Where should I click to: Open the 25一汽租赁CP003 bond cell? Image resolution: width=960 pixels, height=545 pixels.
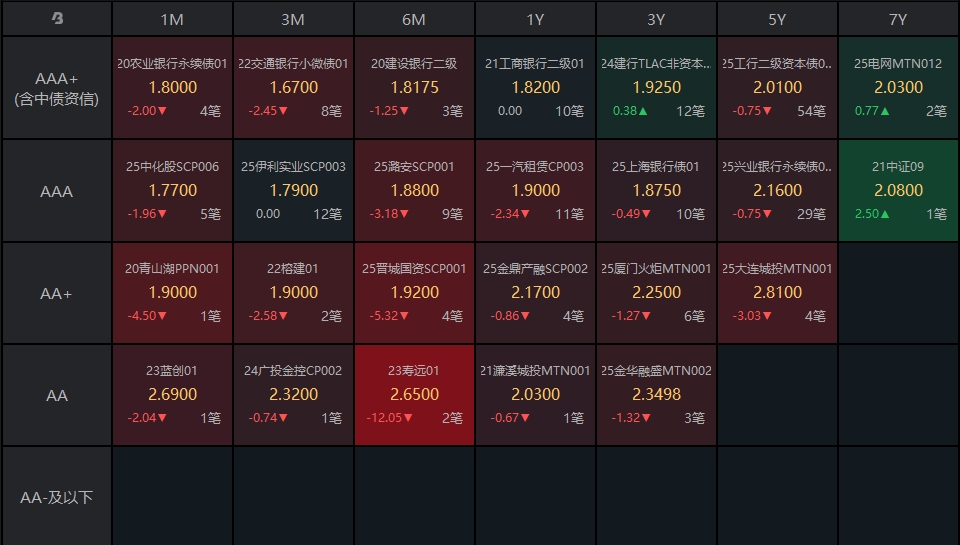(x=535, y=190)
